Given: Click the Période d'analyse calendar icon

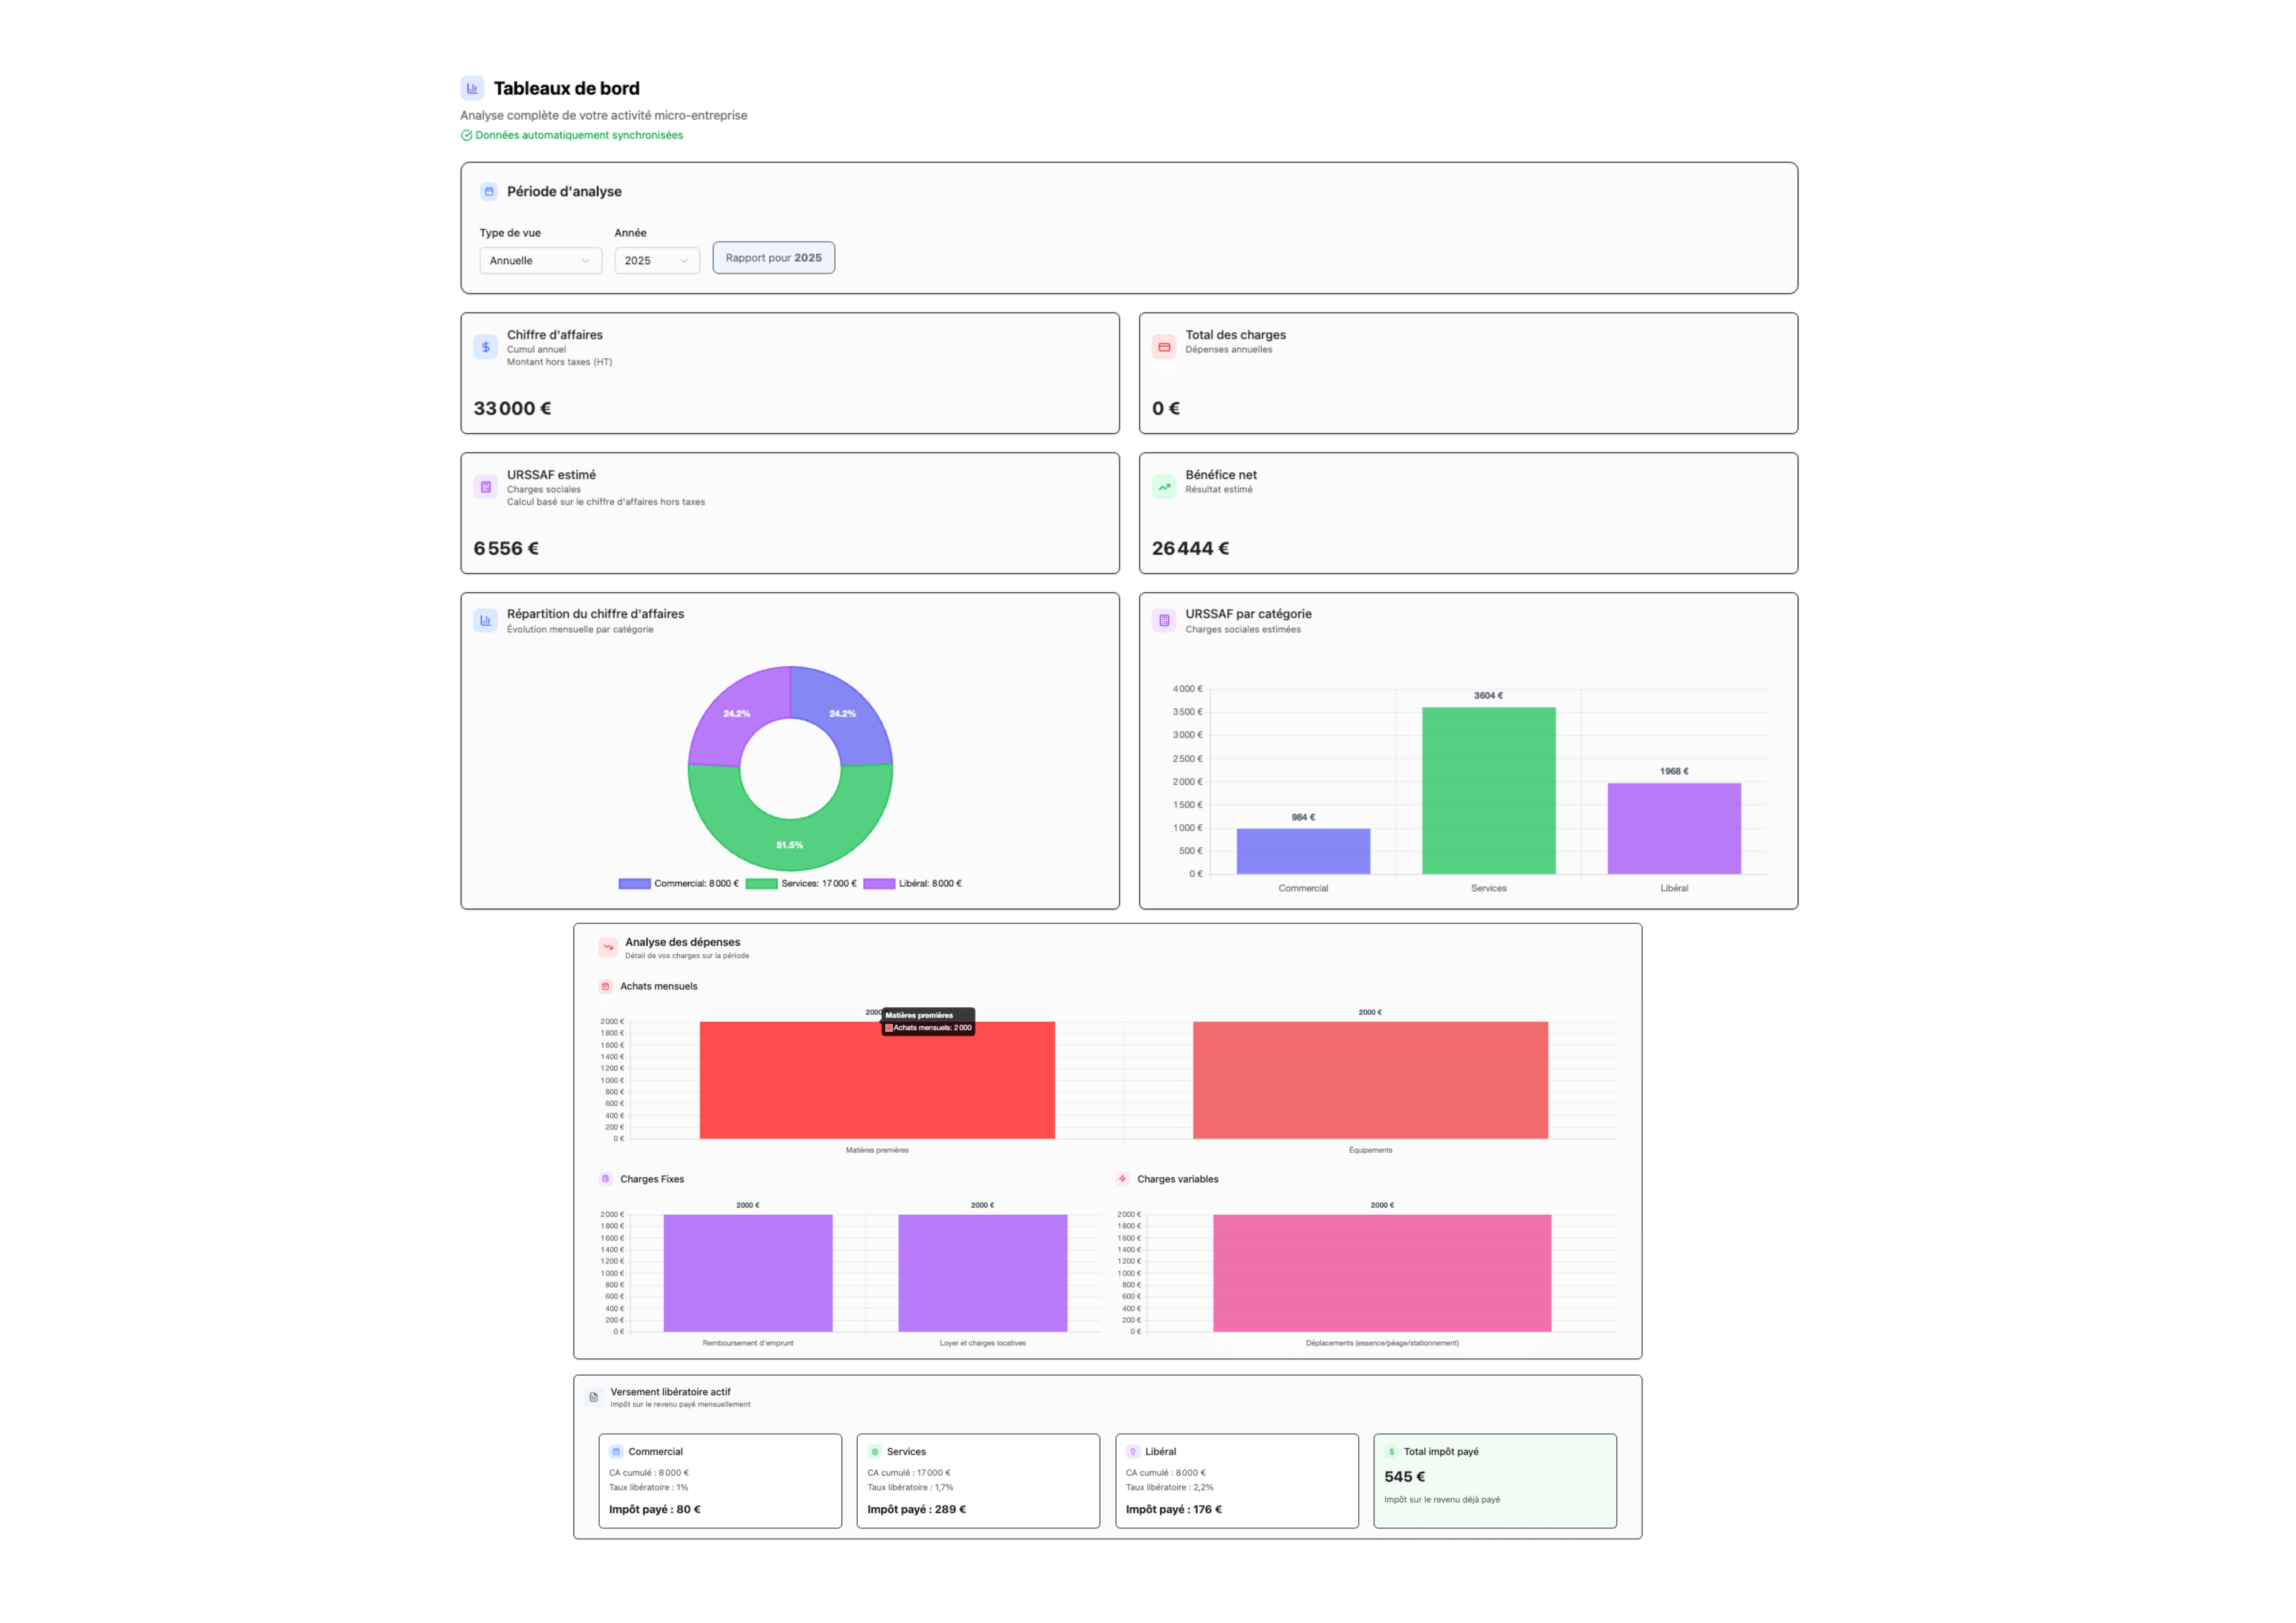Looking at the screenshot, I should tap(489, 191).
